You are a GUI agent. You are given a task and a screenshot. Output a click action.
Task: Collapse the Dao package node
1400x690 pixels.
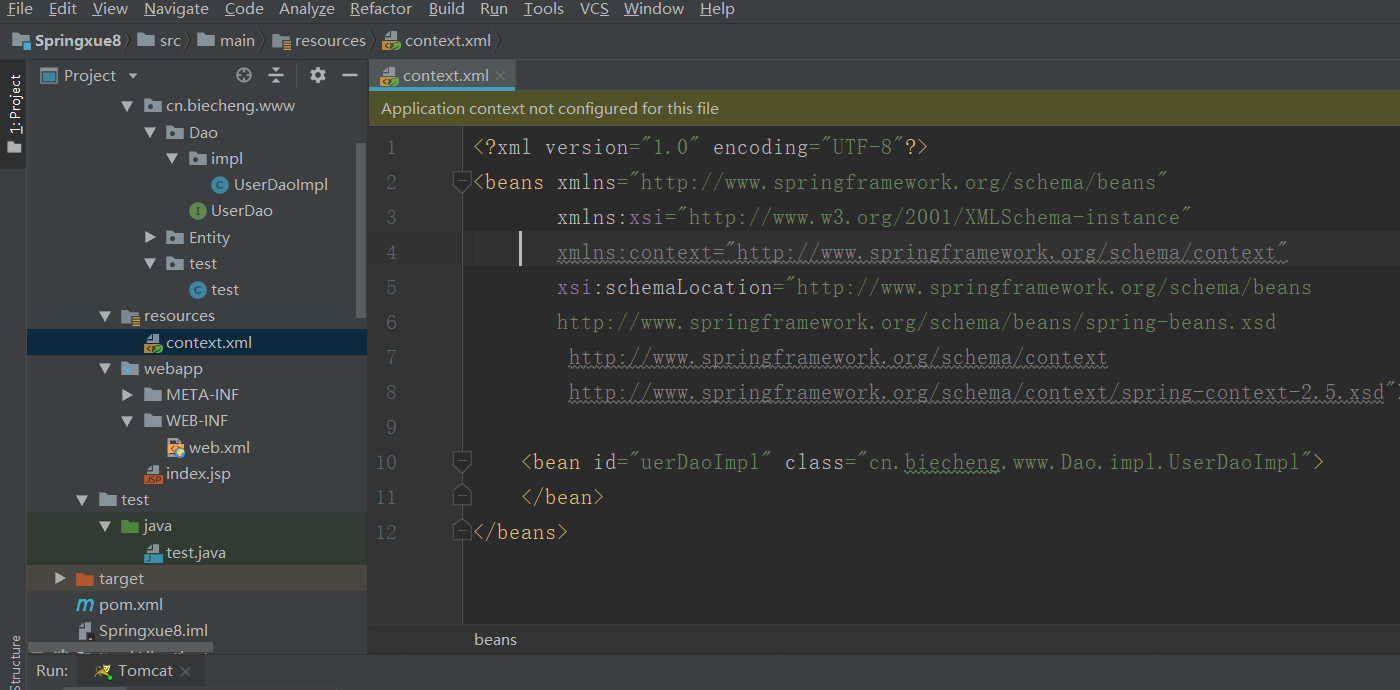click(x=150, y=132)
